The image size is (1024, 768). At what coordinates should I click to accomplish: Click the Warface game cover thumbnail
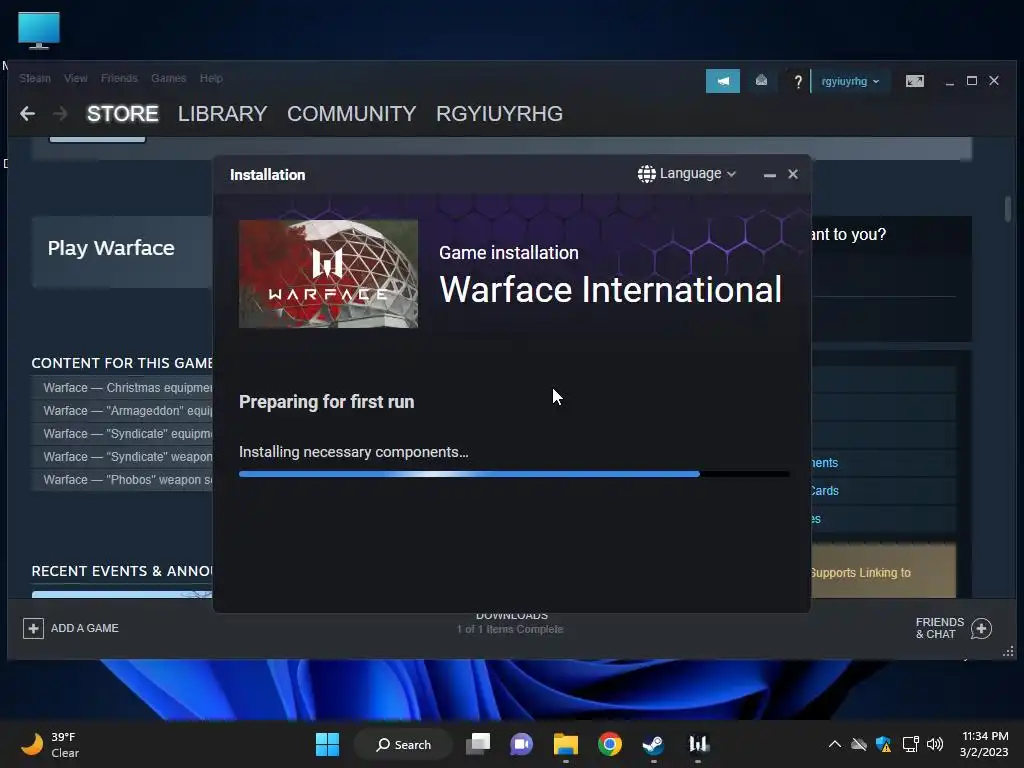[328, 274]
